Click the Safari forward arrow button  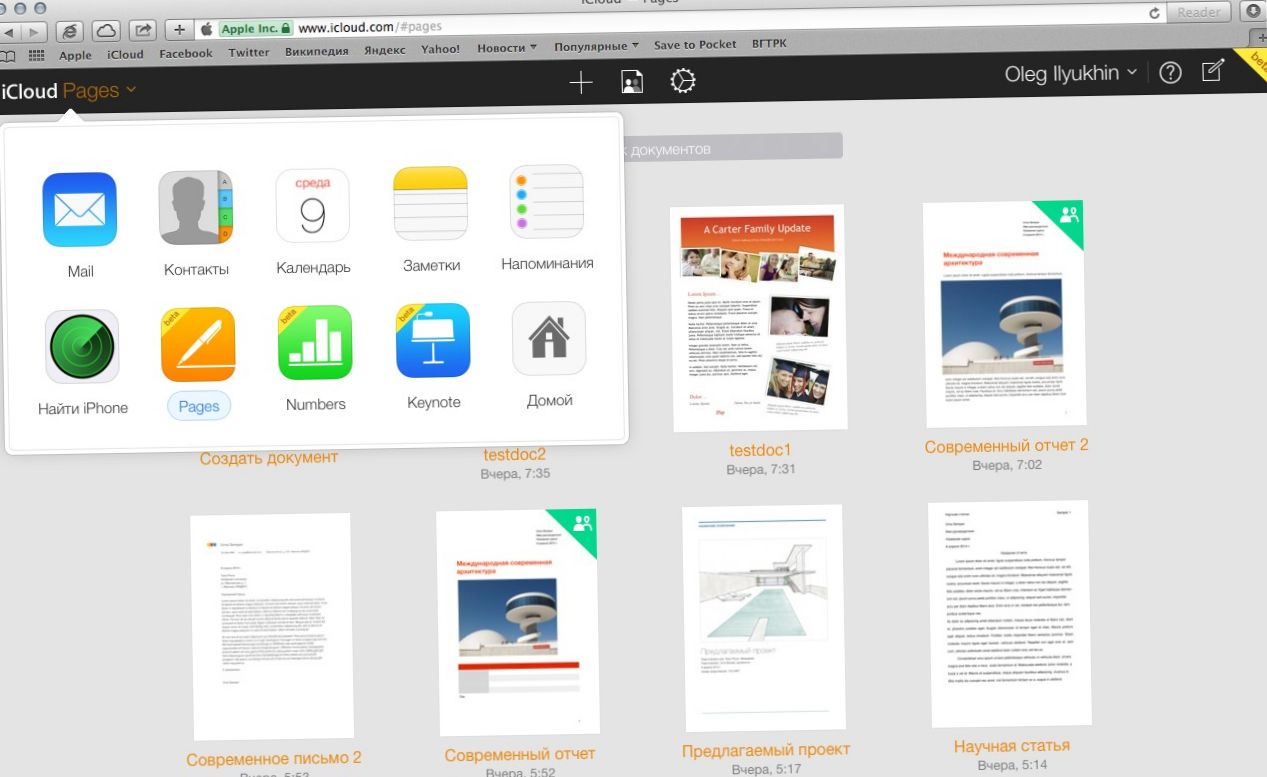tap(33, 30)
